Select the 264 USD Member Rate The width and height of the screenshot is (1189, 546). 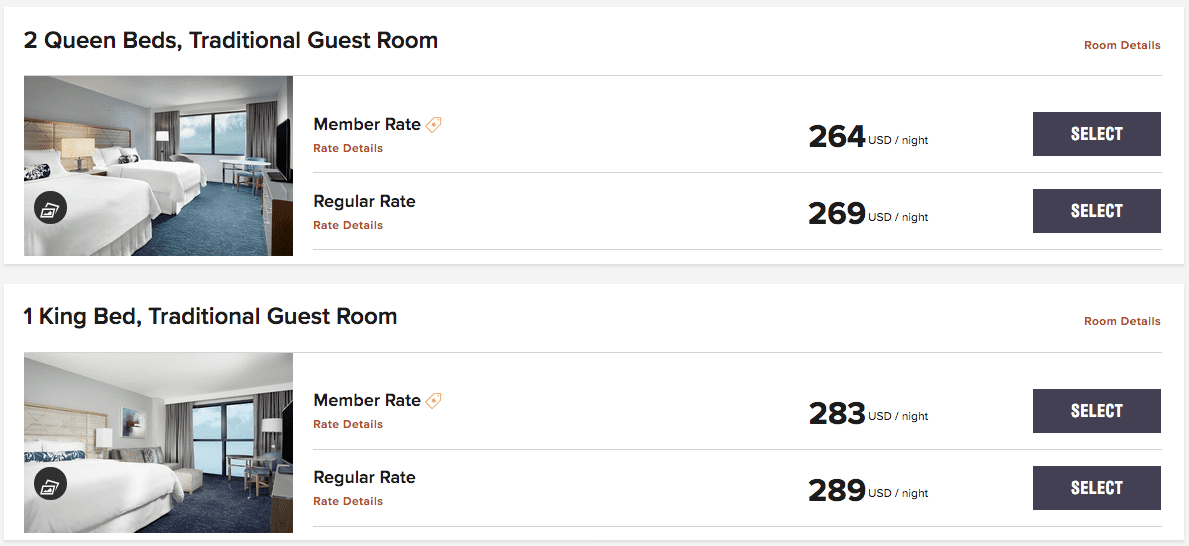coord(1096,134)
